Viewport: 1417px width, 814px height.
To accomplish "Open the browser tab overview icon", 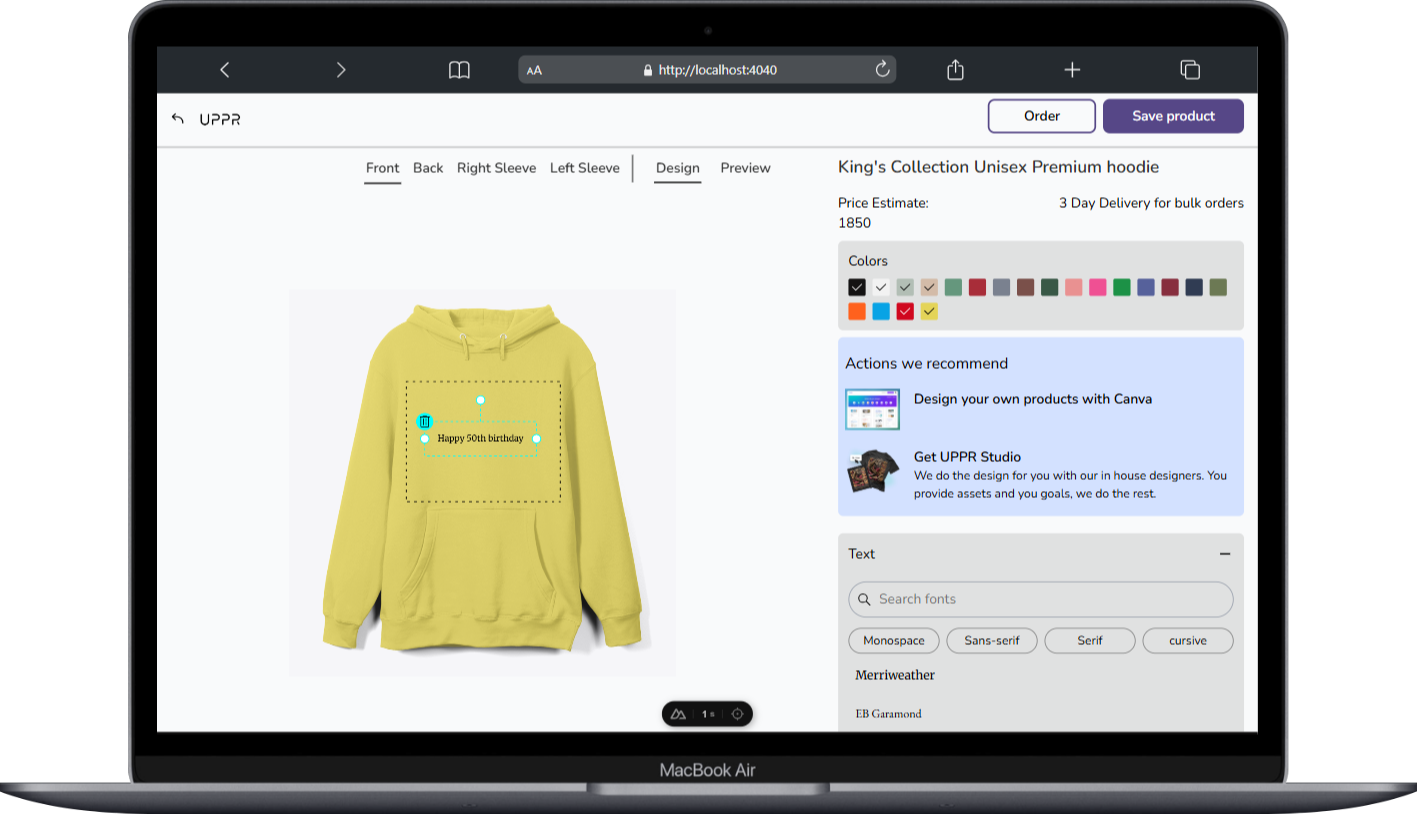I will pyautogui.click(x=1189, y=69).
